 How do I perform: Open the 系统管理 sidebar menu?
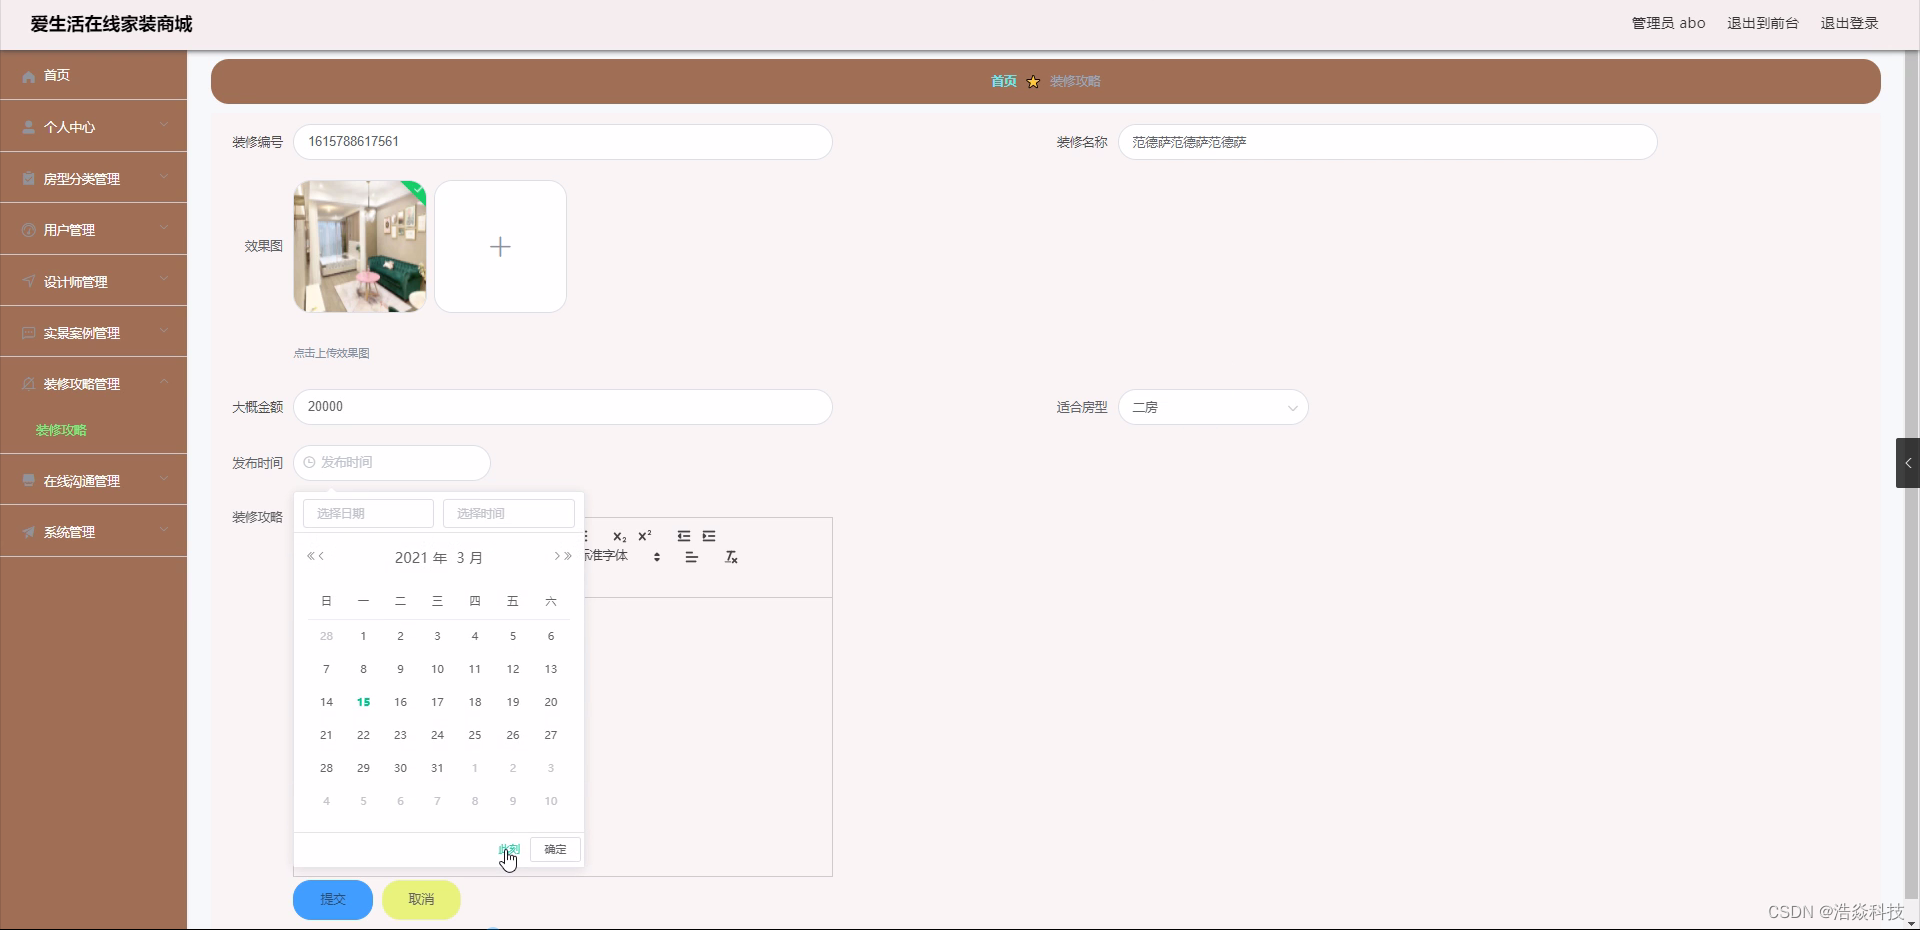pyautogui.click(x=93, y=531)
